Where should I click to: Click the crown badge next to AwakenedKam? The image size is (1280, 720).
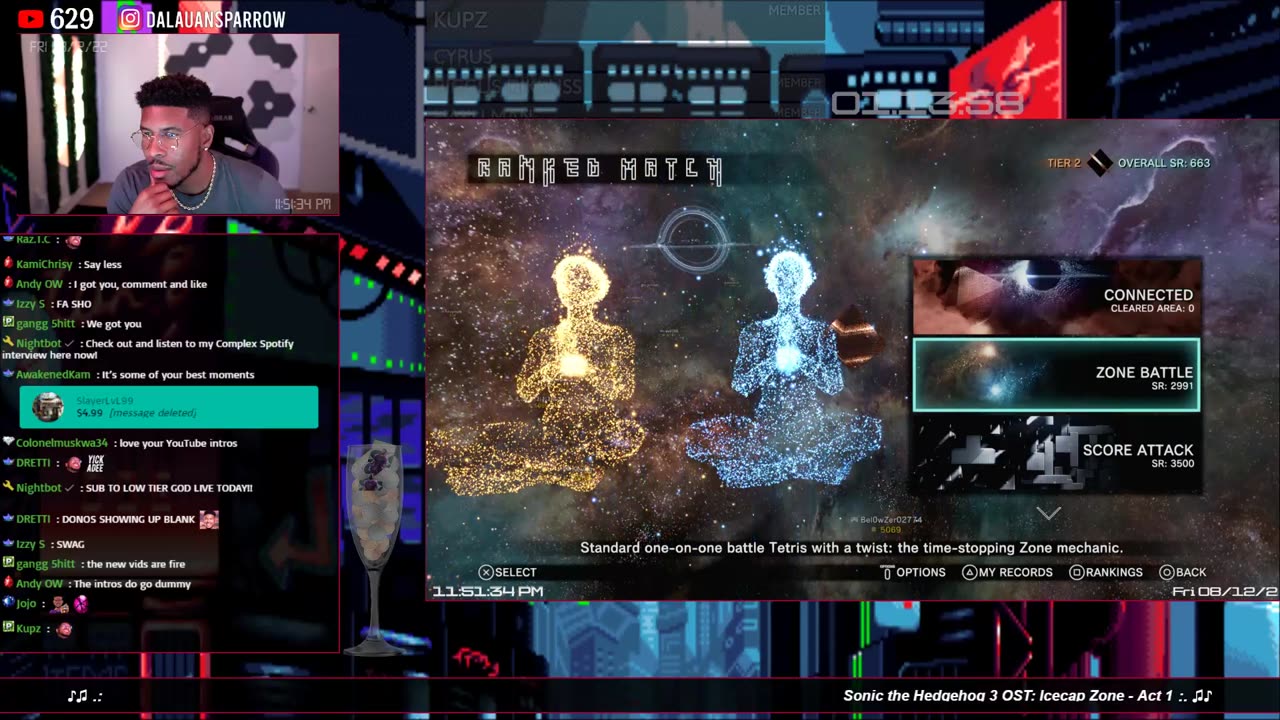pyautogui.click(x=8, y=374)
